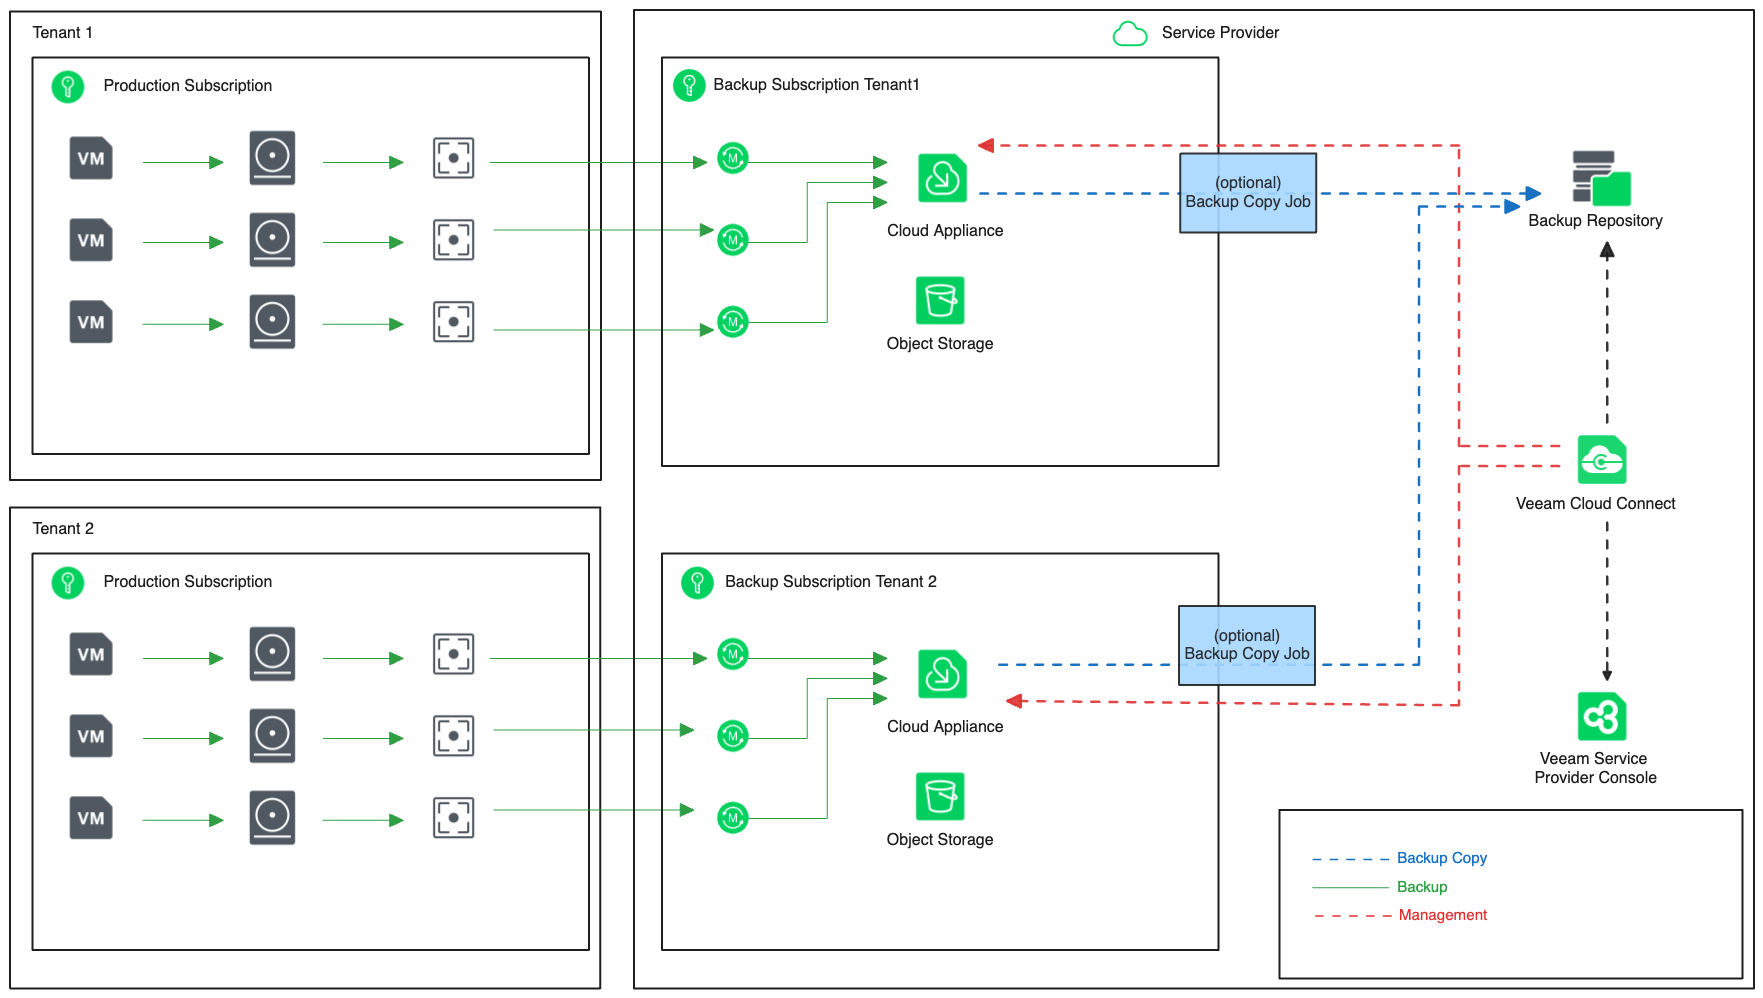Click the bottom snapshot icon in Tenant 2

click(x=454, y=818)
